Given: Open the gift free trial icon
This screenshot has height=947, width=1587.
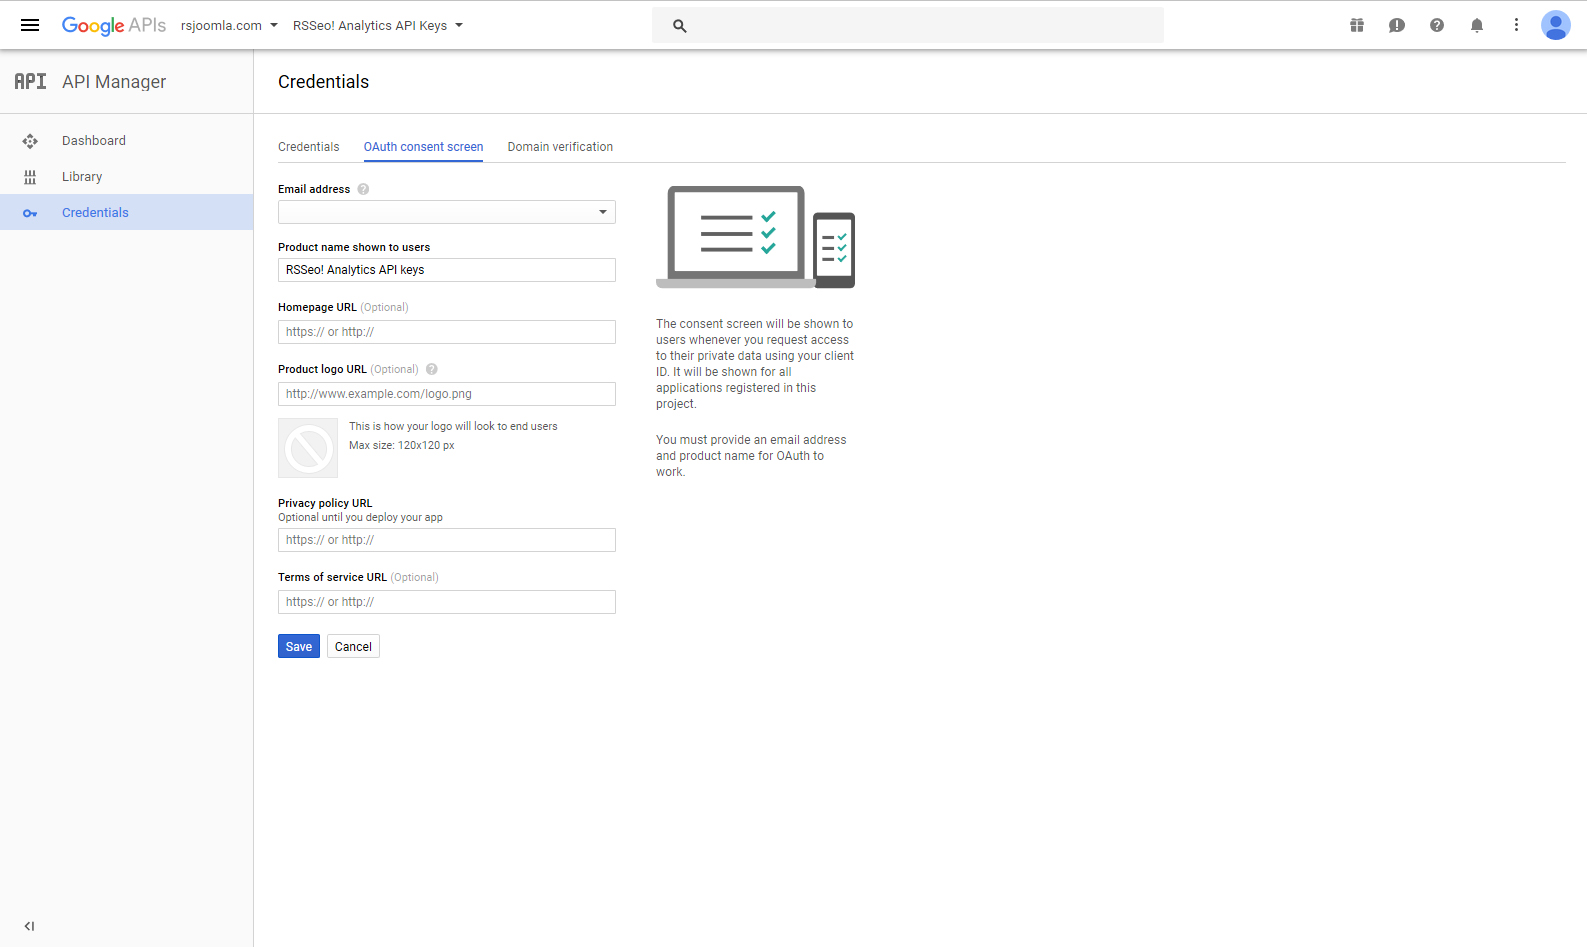Looking at the screenshot, I should 1357,25.
